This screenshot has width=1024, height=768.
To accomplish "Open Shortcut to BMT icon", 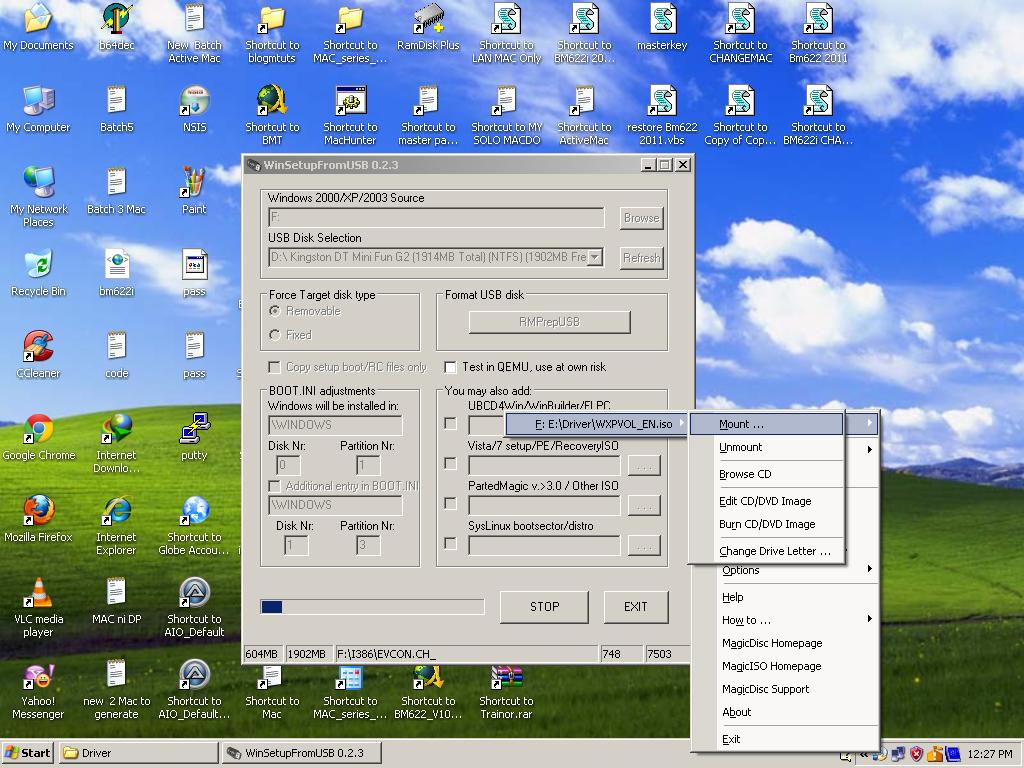I will (272, 115).
